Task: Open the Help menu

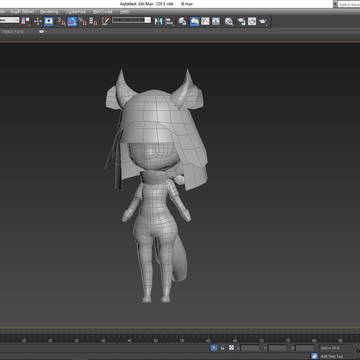Action: [x=124, y=12]
